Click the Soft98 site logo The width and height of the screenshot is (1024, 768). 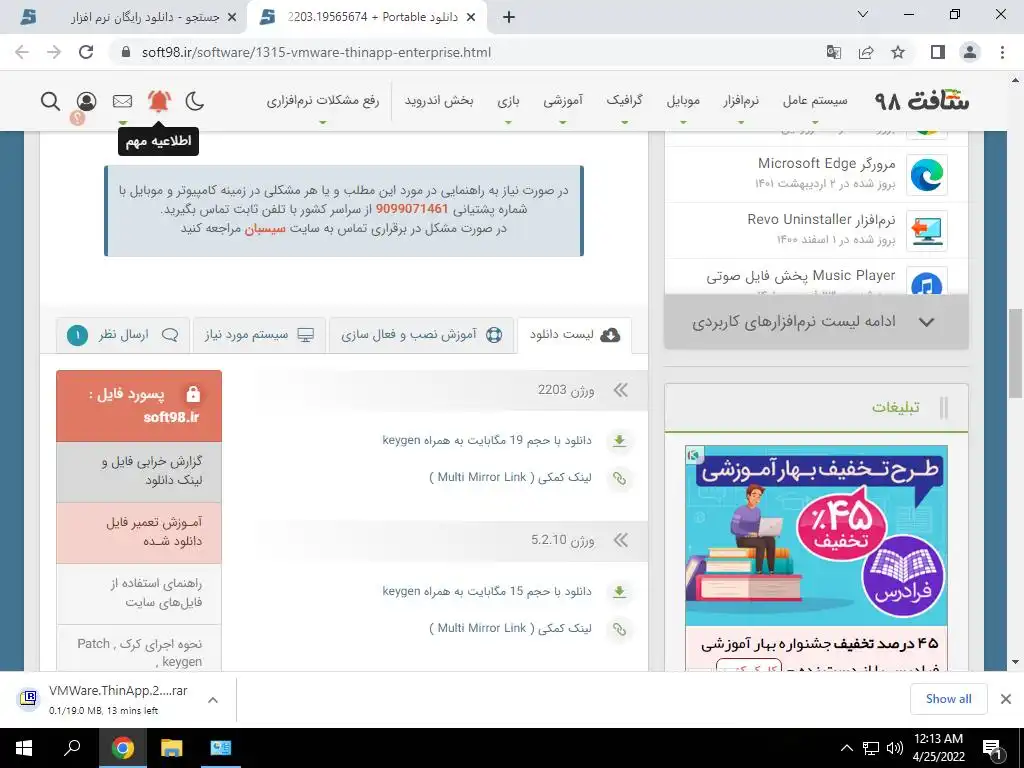point(922,101)
